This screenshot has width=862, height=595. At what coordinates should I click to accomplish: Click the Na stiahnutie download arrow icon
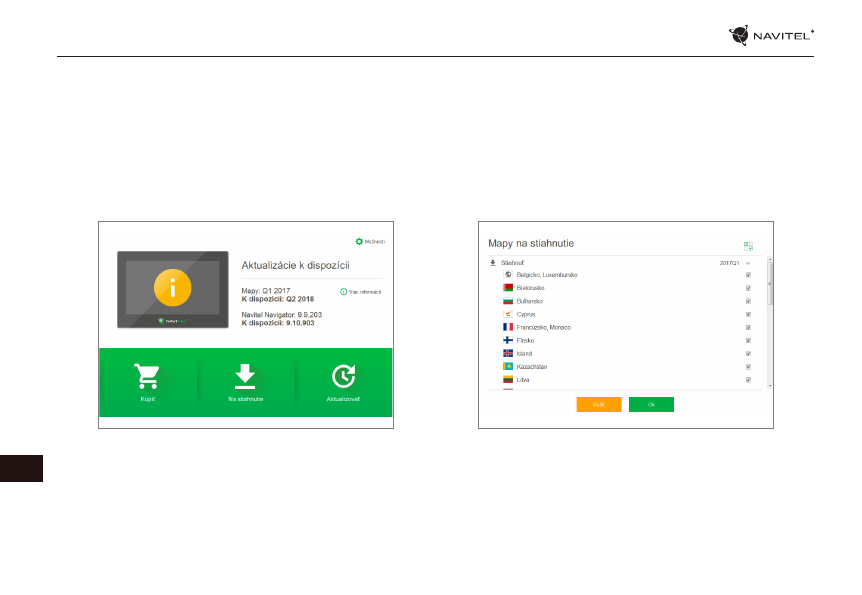244,376
